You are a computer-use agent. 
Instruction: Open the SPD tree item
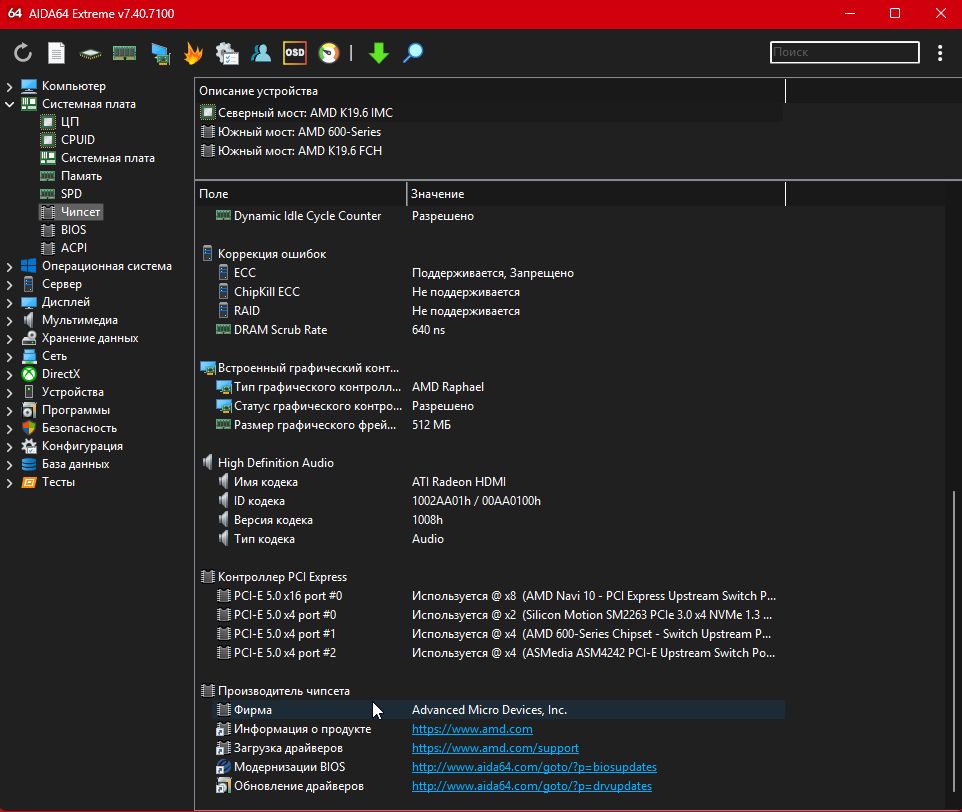tap(71, 194)
